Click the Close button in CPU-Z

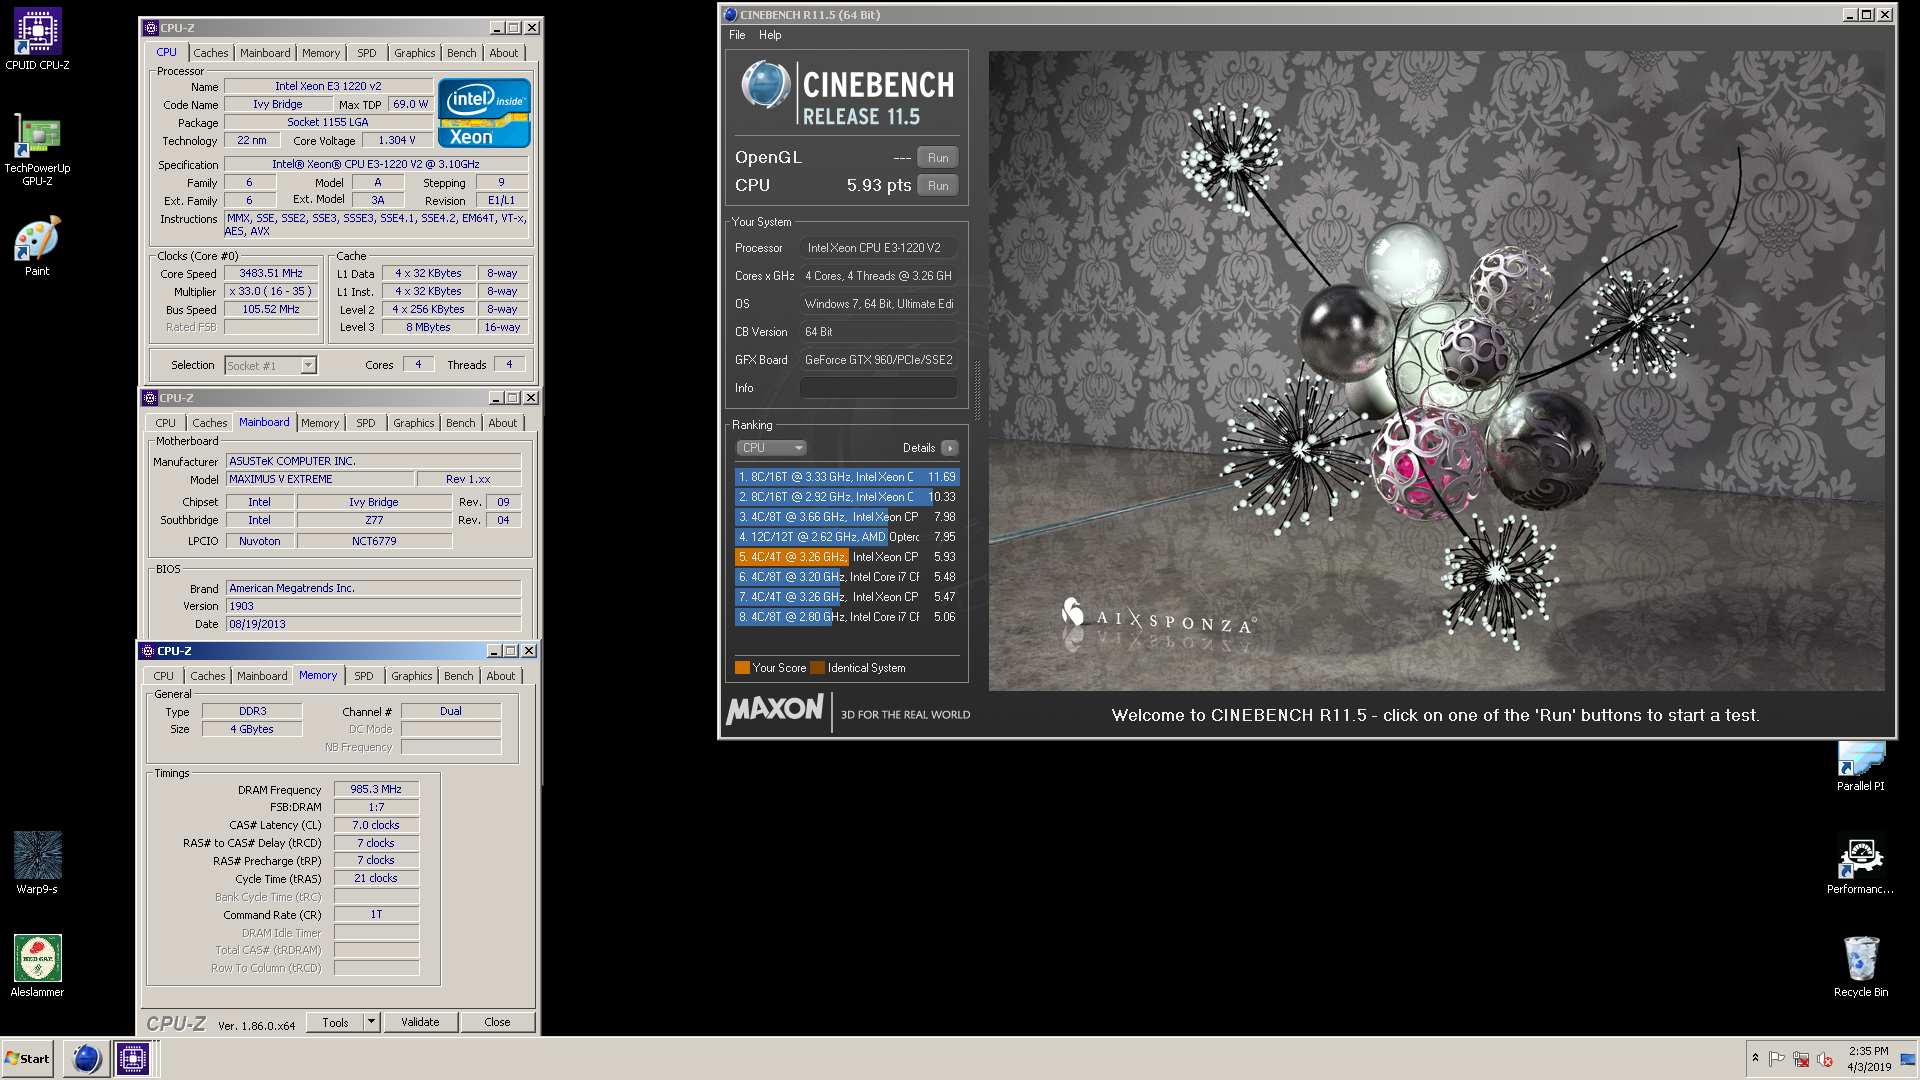[x=497, y=1022]
